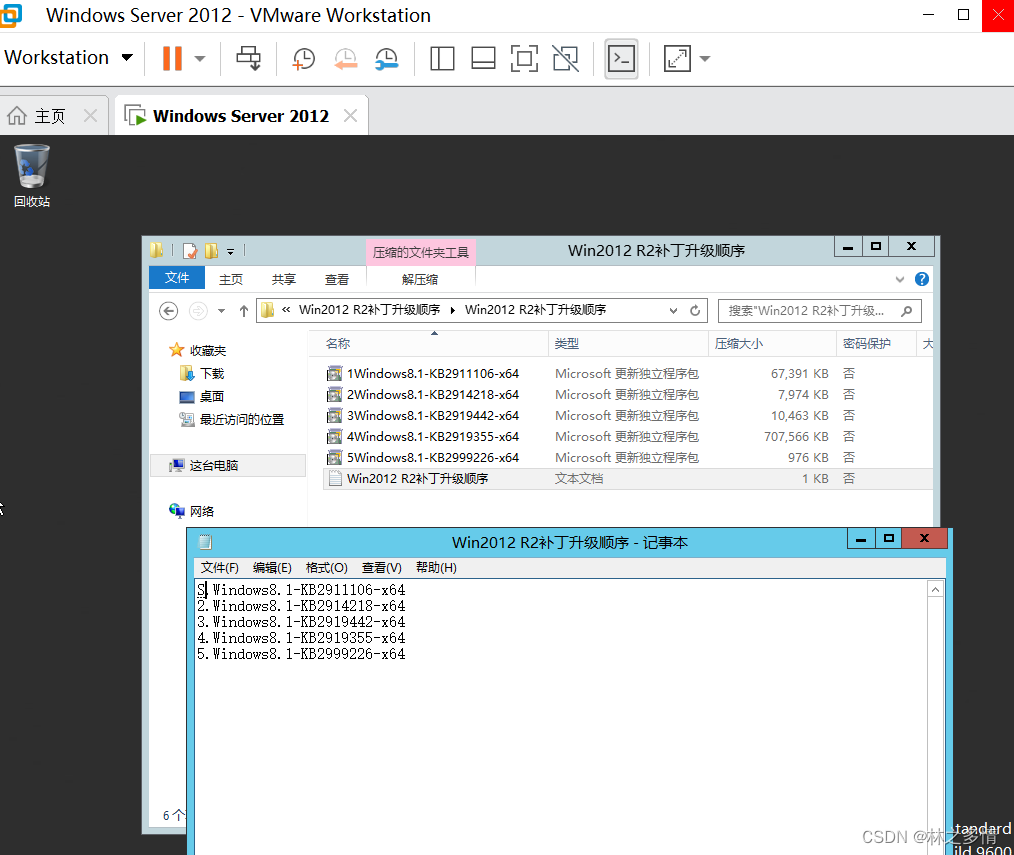Open the snapshot manager
The height and width of the screenshot is (855, 1014).
[387, 58]
